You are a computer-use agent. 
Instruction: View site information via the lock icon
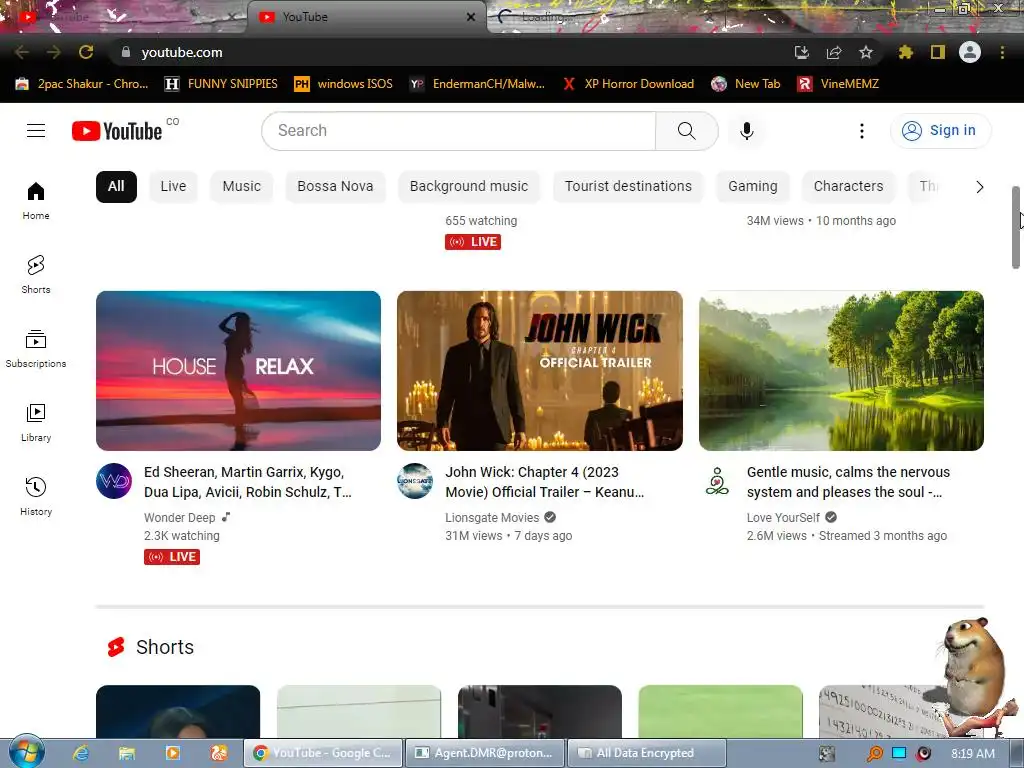tap(126, 52)
